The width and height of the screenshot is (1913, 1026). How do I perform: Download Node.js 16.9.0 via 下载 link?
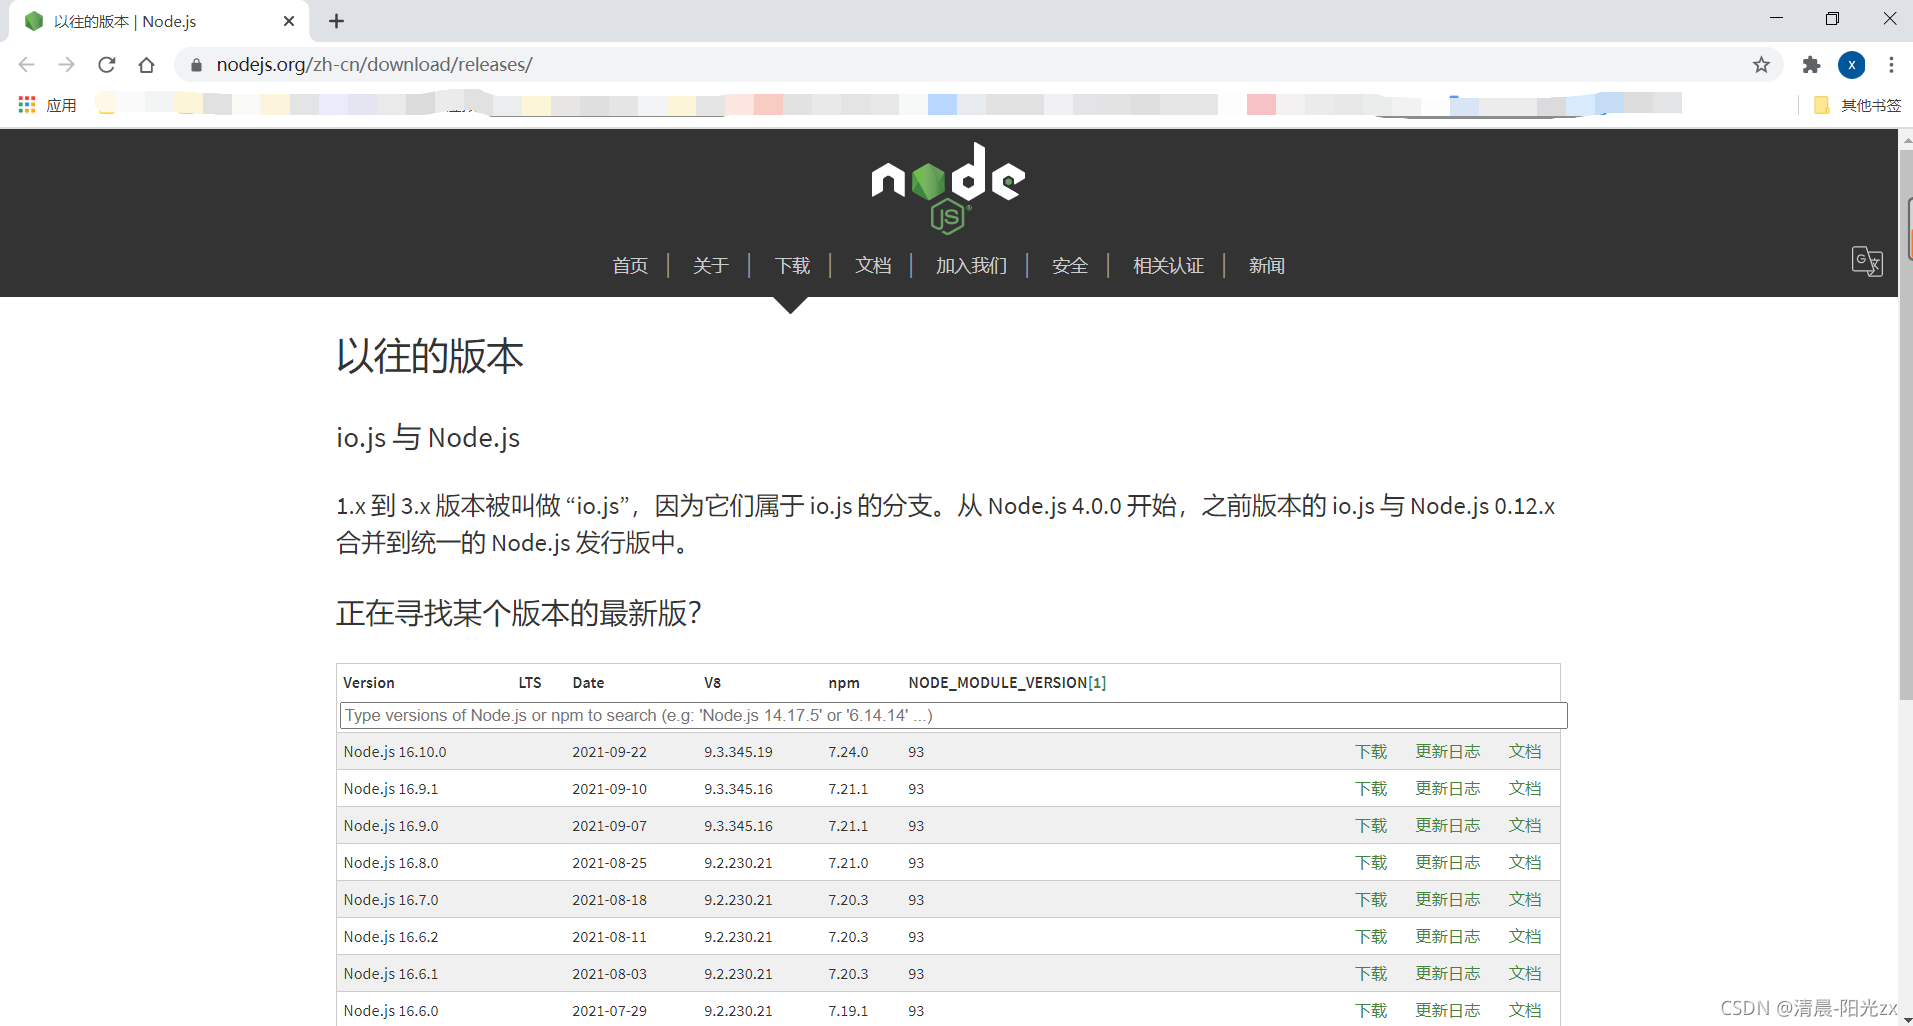[x=1371, y=826]
